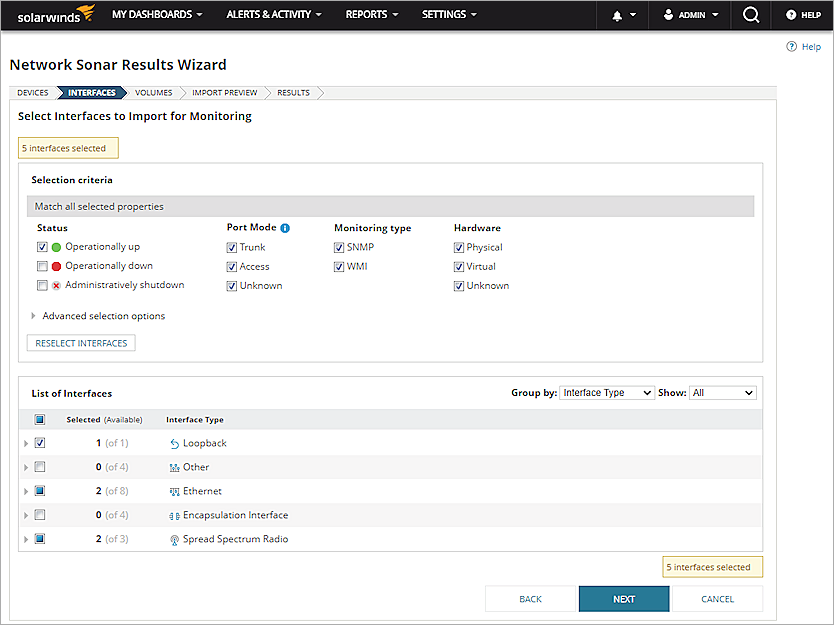Viewport: 834px width, 625px height.
Task: Click the Other interface type icon
Action: [176, 467]
